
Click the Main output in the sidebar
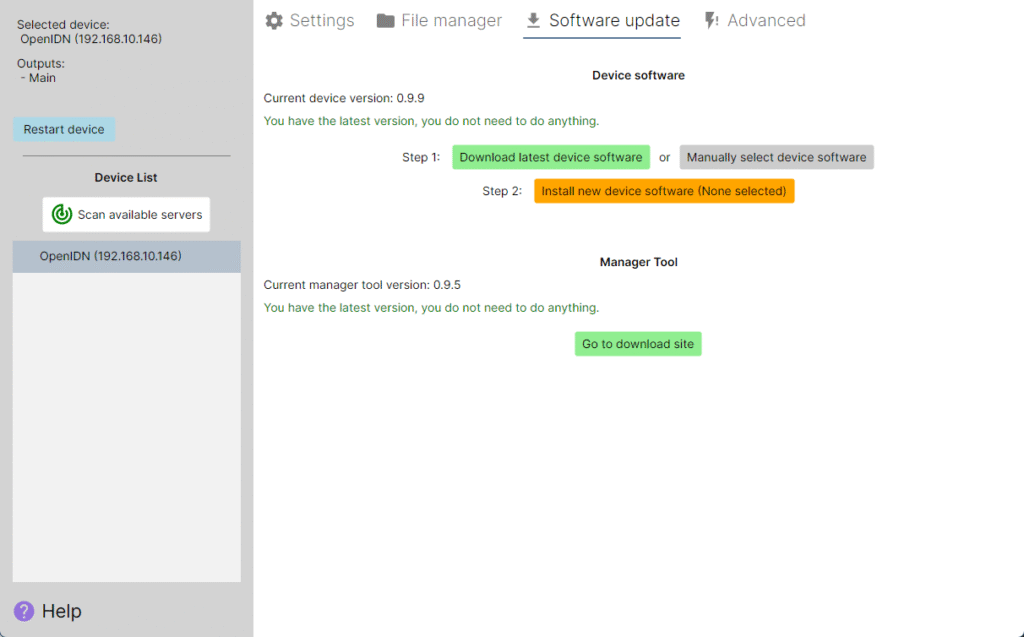tap(42, 78)
